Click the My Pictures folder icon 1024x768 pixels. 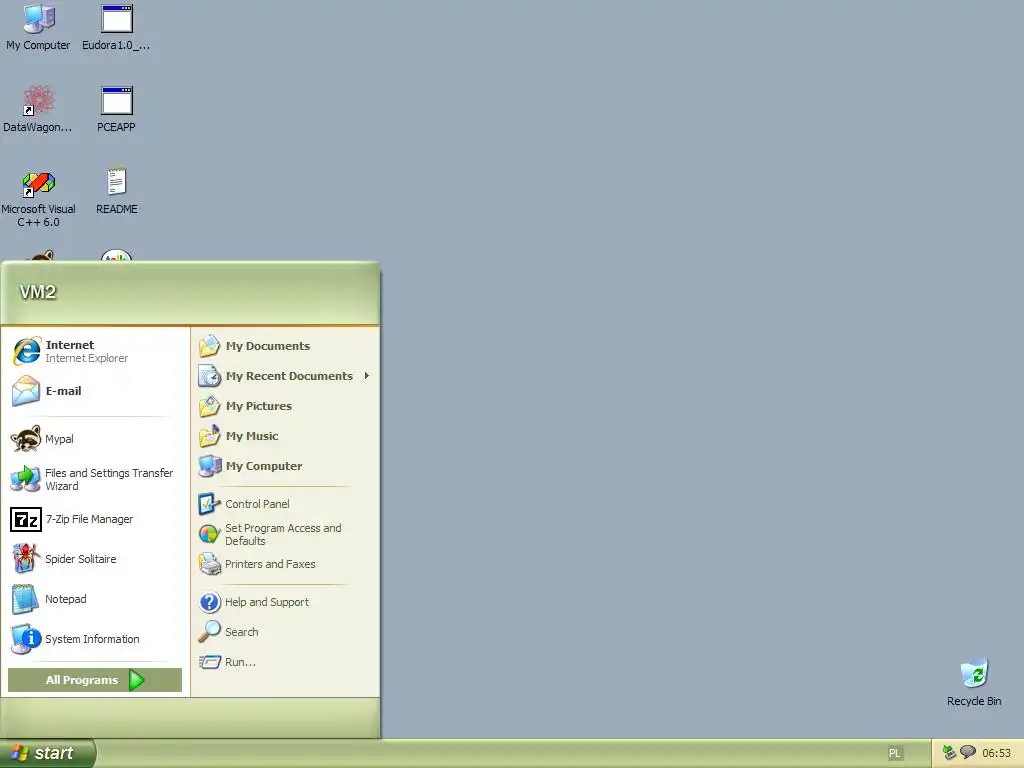coord(210,406)
